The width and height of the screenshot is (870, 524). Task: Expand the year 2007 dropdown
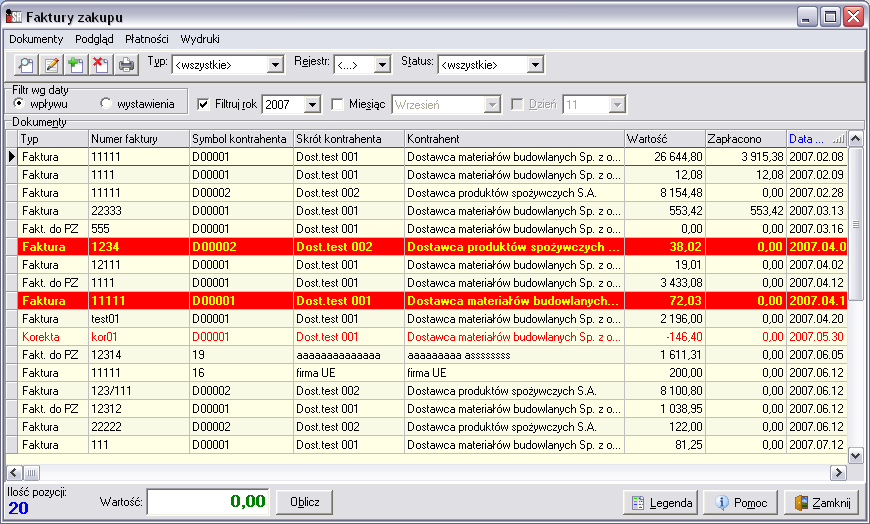312,104
